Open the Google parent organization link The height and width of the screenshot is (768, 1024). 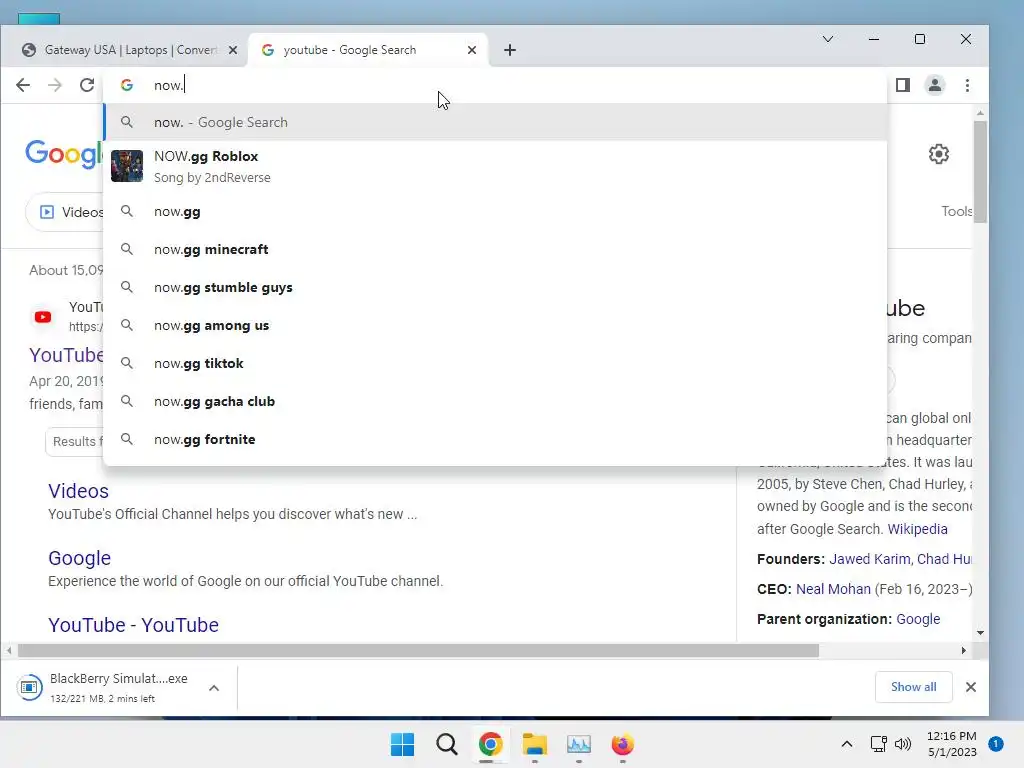[x=918, y=619]
